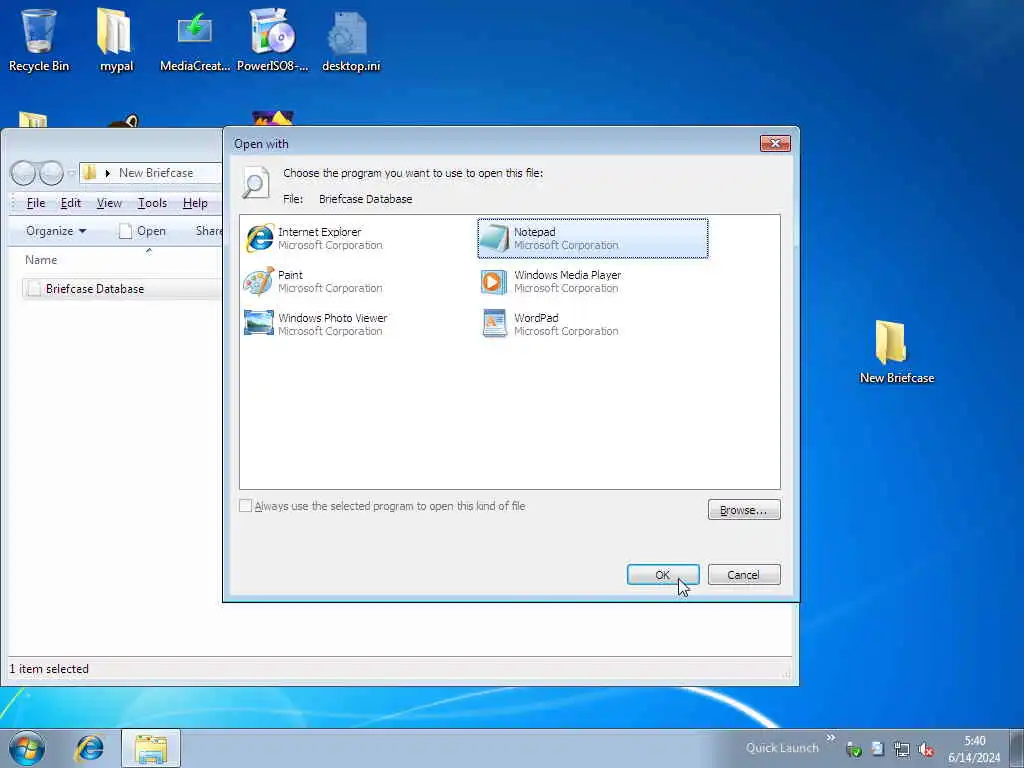This screenshot has height=768, width=1024.
Task: Click the Explorer forward navigation button
Action: click(51, 173)
